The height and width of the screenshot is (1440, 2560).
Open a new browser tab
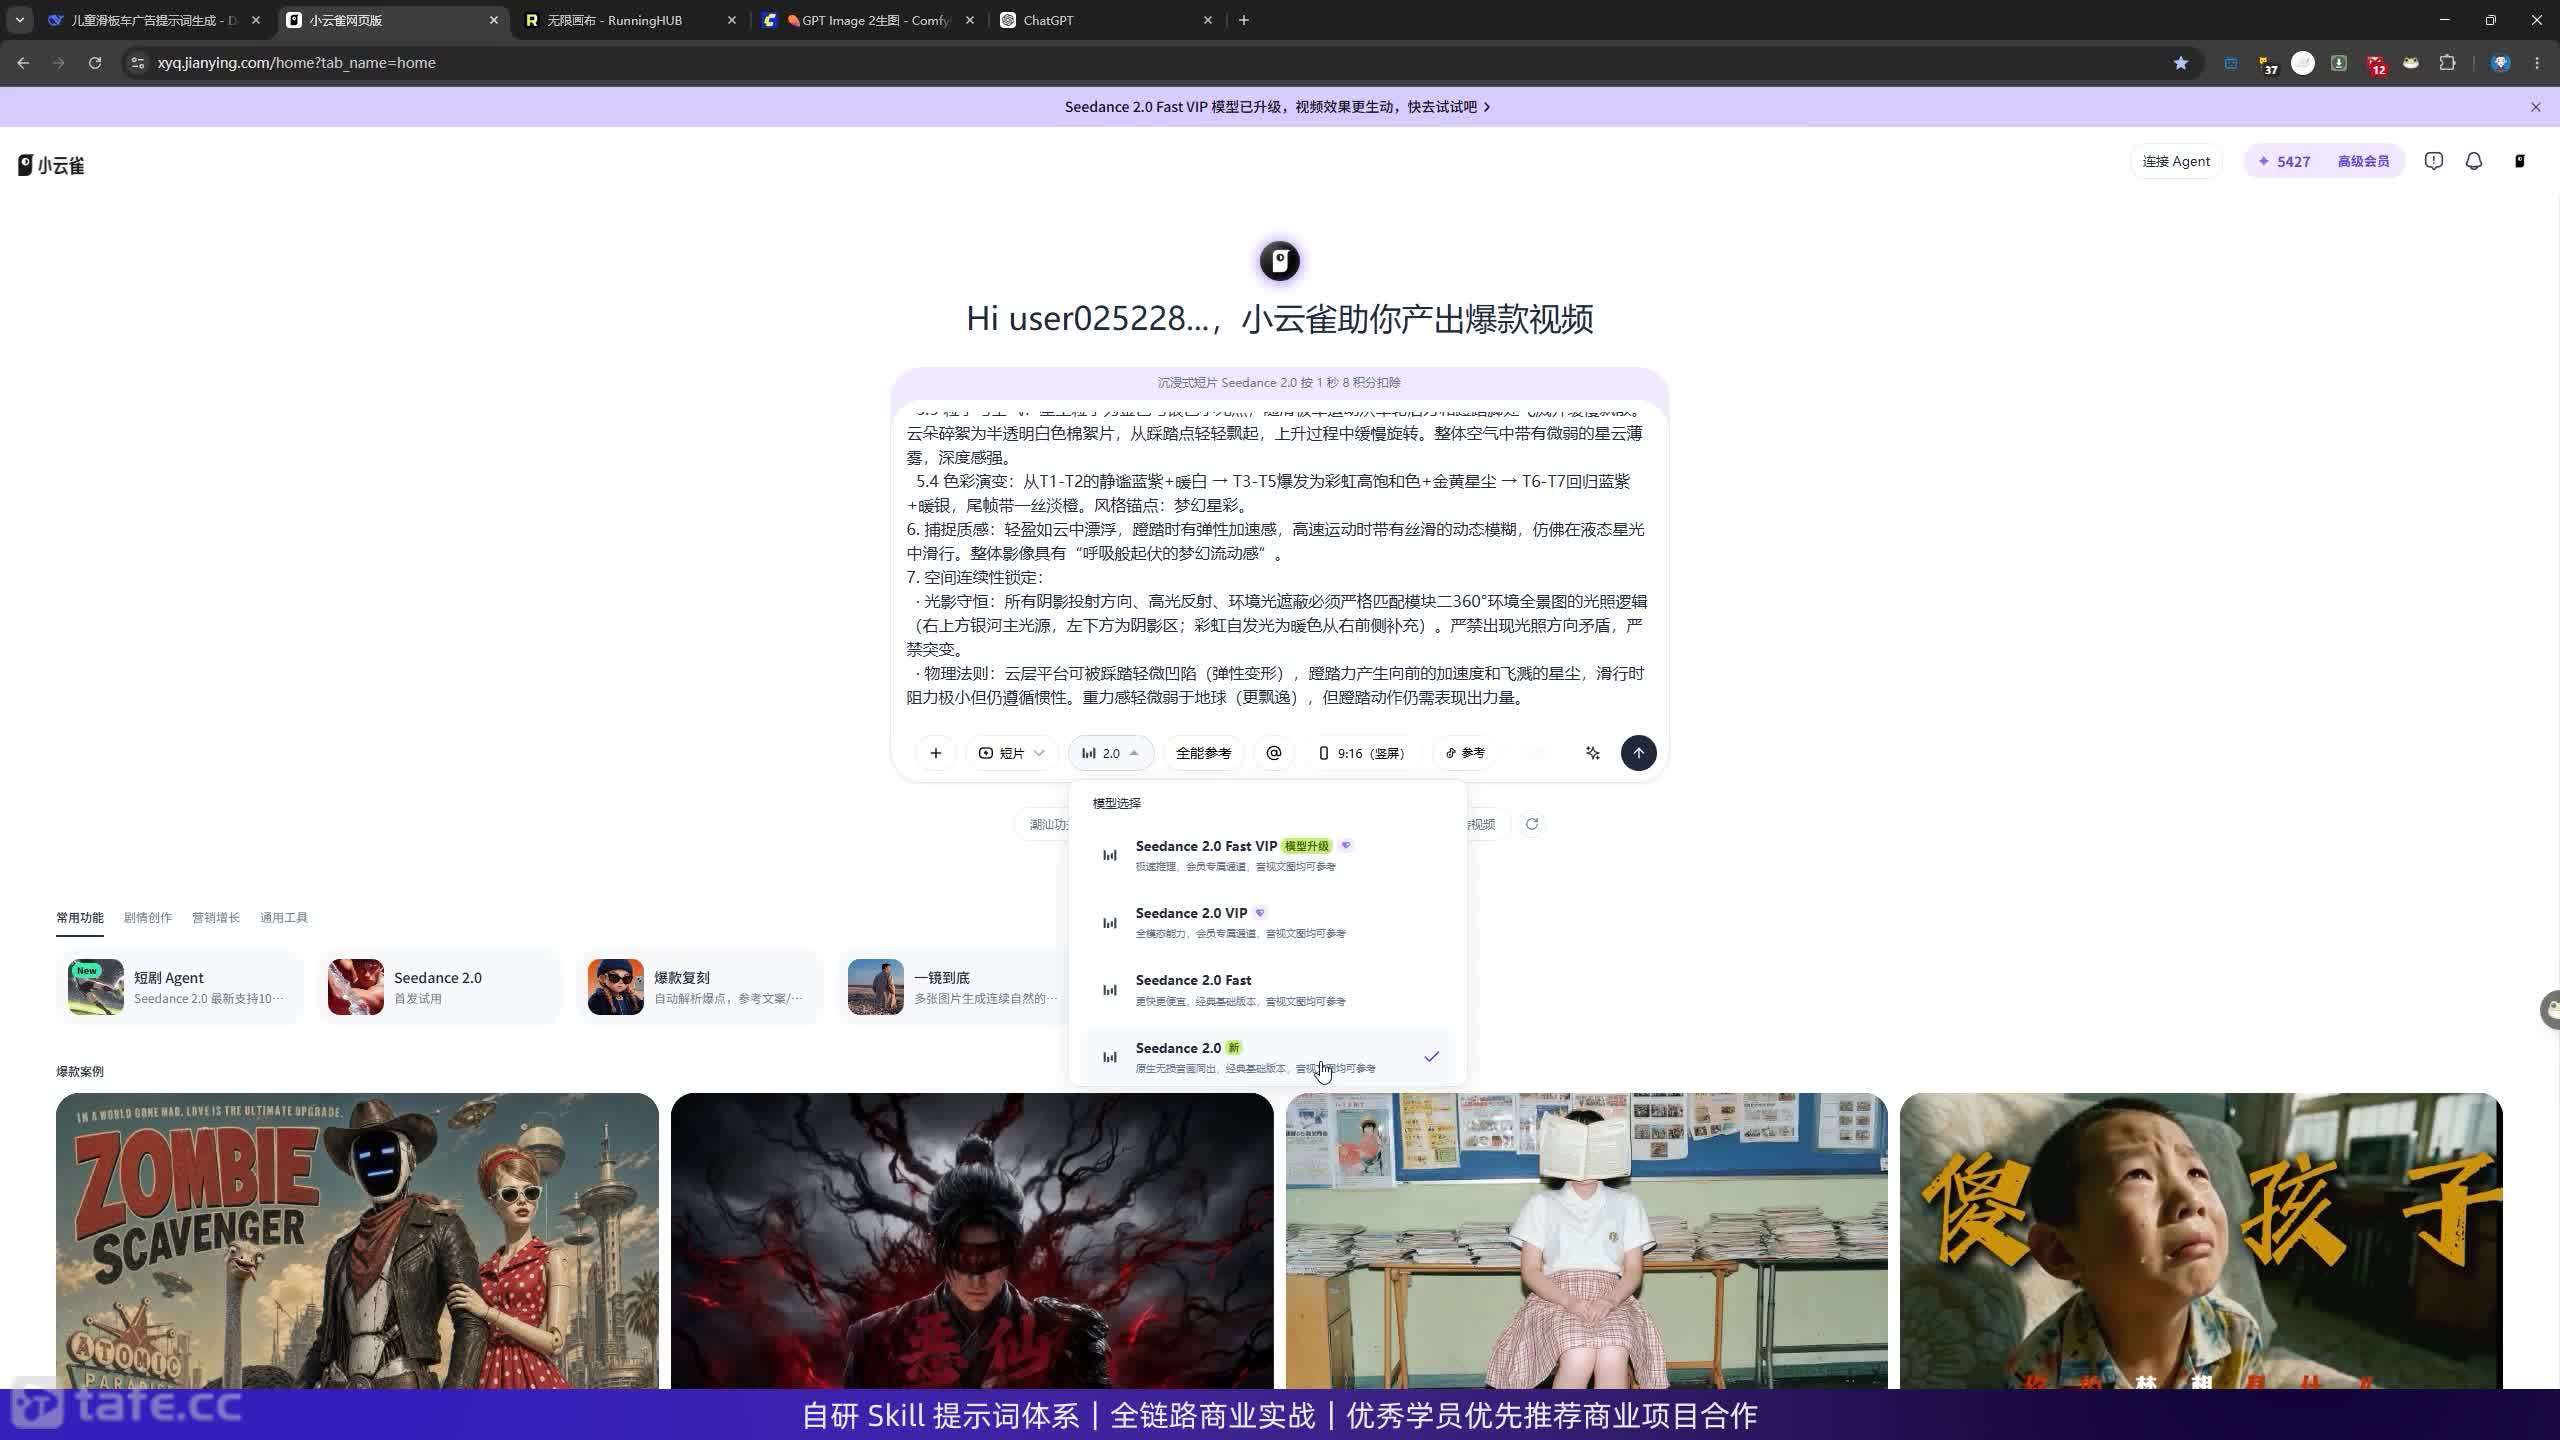tap(1244, 20)
